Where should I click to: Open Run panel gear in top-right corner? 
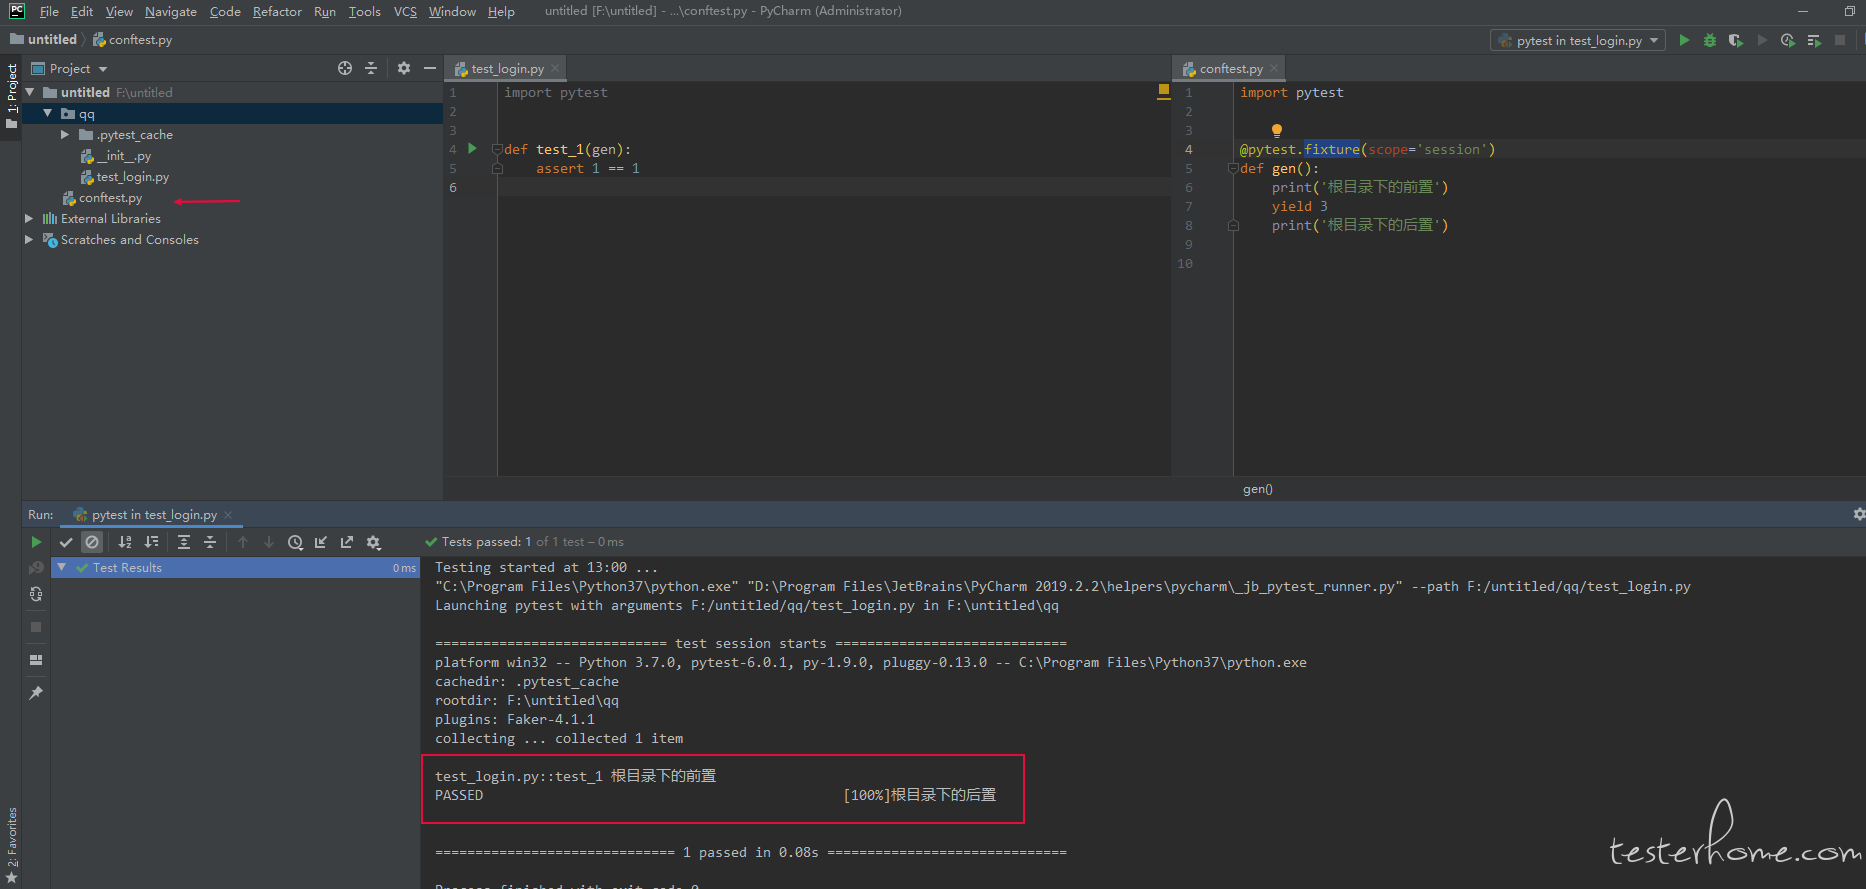click(1858, 514)
